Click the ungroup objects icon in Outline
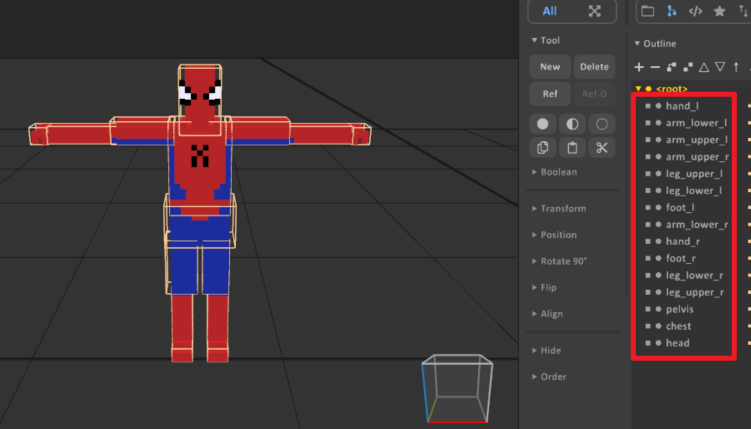751x429 pixels. (x=688, y=67)
